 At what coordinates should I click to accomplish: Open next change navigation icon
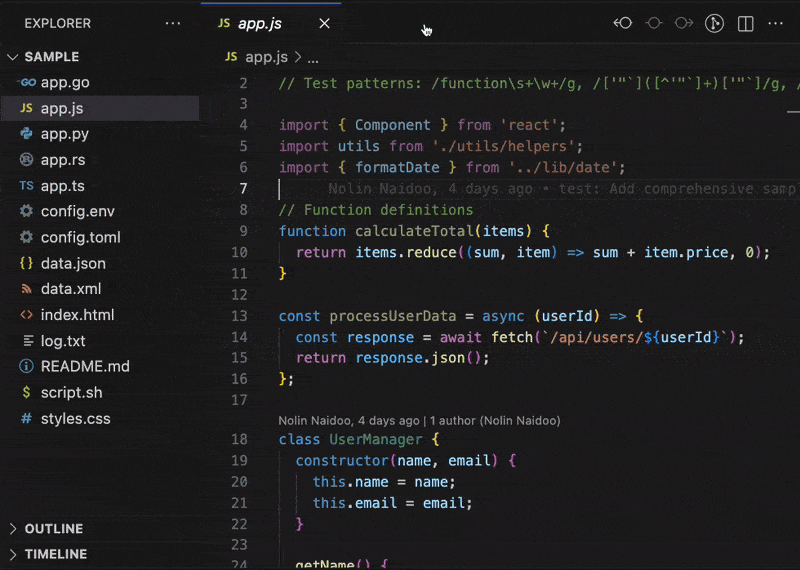tap(684, 23)
